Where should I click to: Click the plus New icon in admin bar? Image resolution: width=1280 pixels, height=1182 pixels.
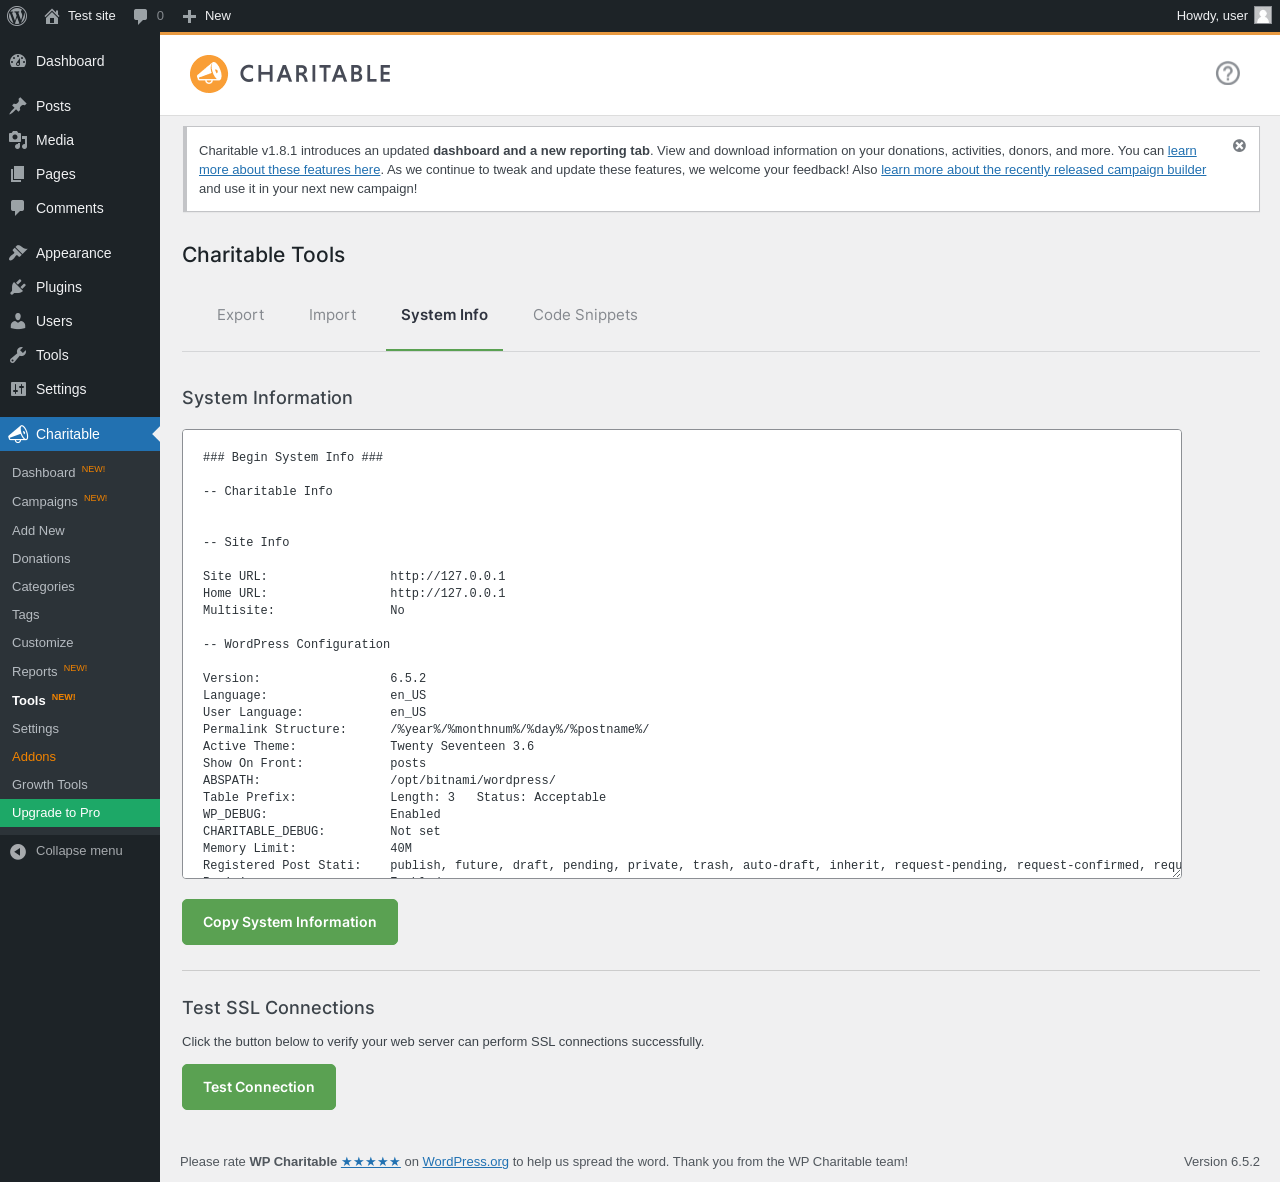190,16
